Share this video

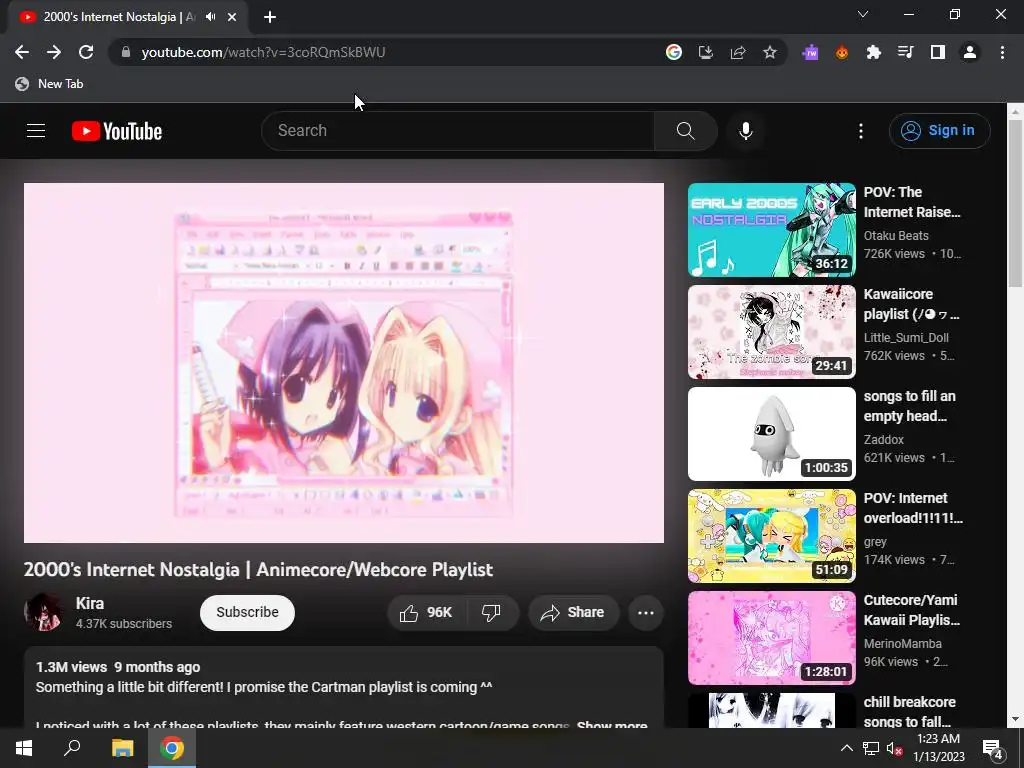coord(573,613)
